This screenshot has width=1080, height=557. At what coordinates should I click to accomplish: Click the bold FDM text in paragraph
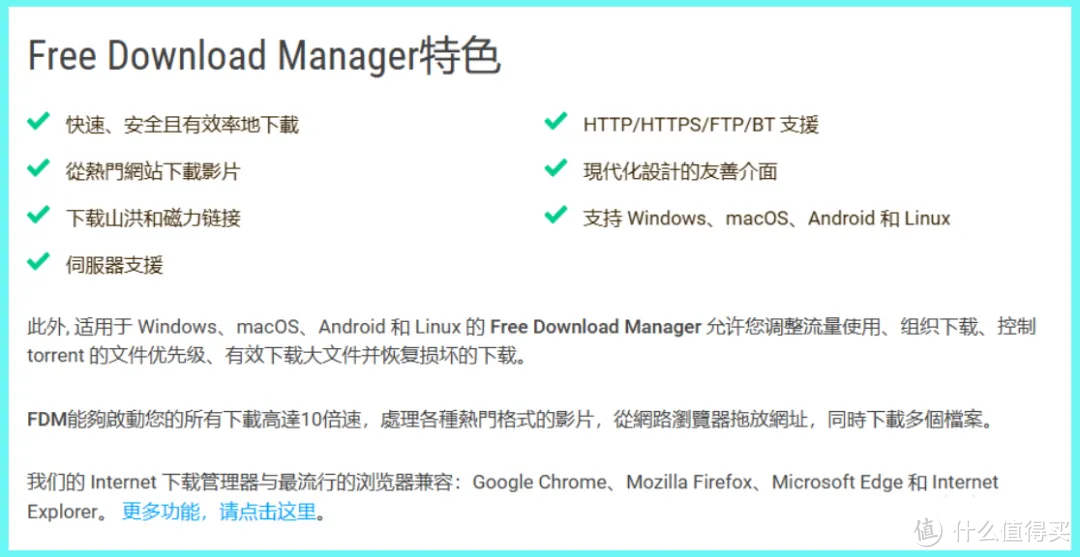click(46, 419)
